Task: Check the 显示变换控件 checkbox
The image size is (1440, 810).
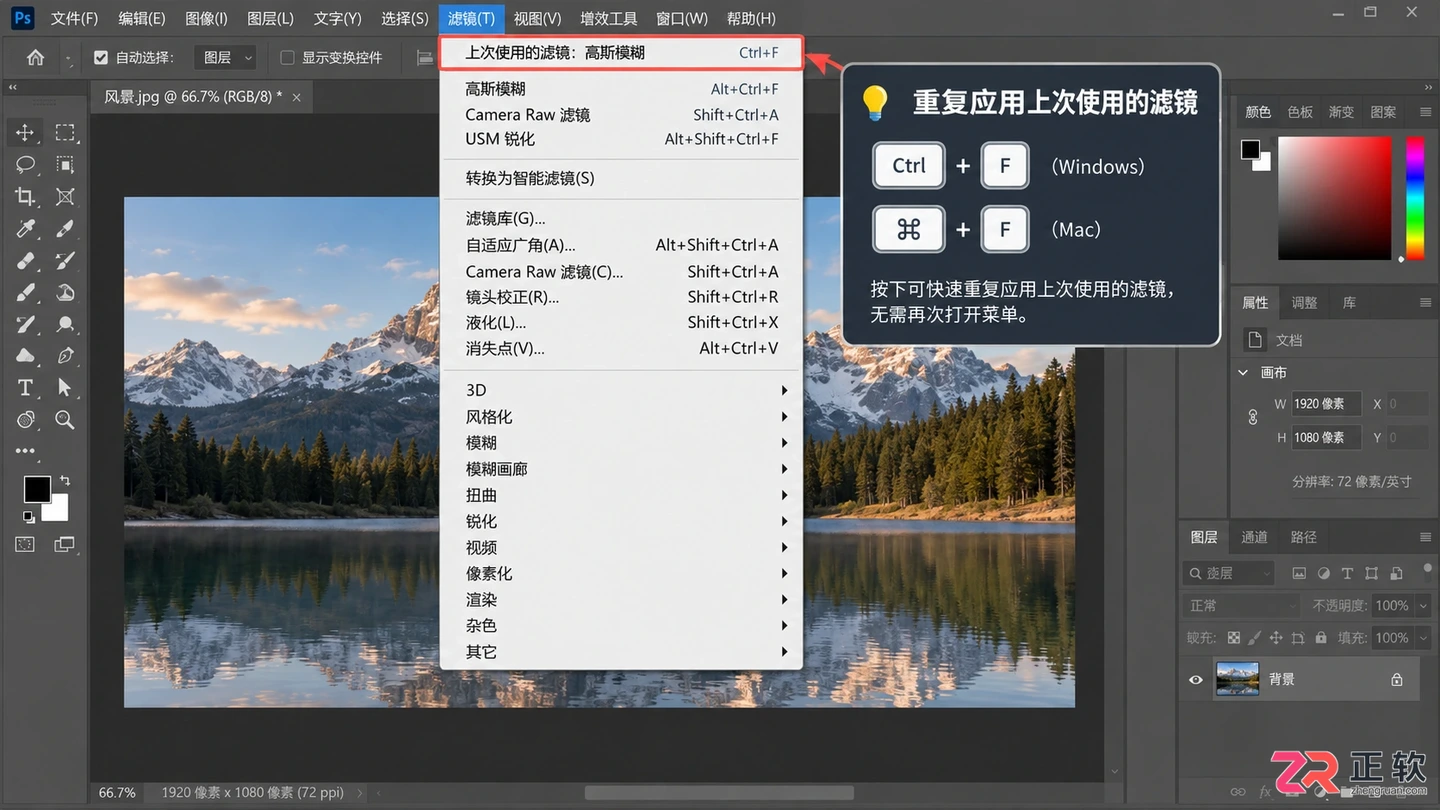Action: [287, 58]
